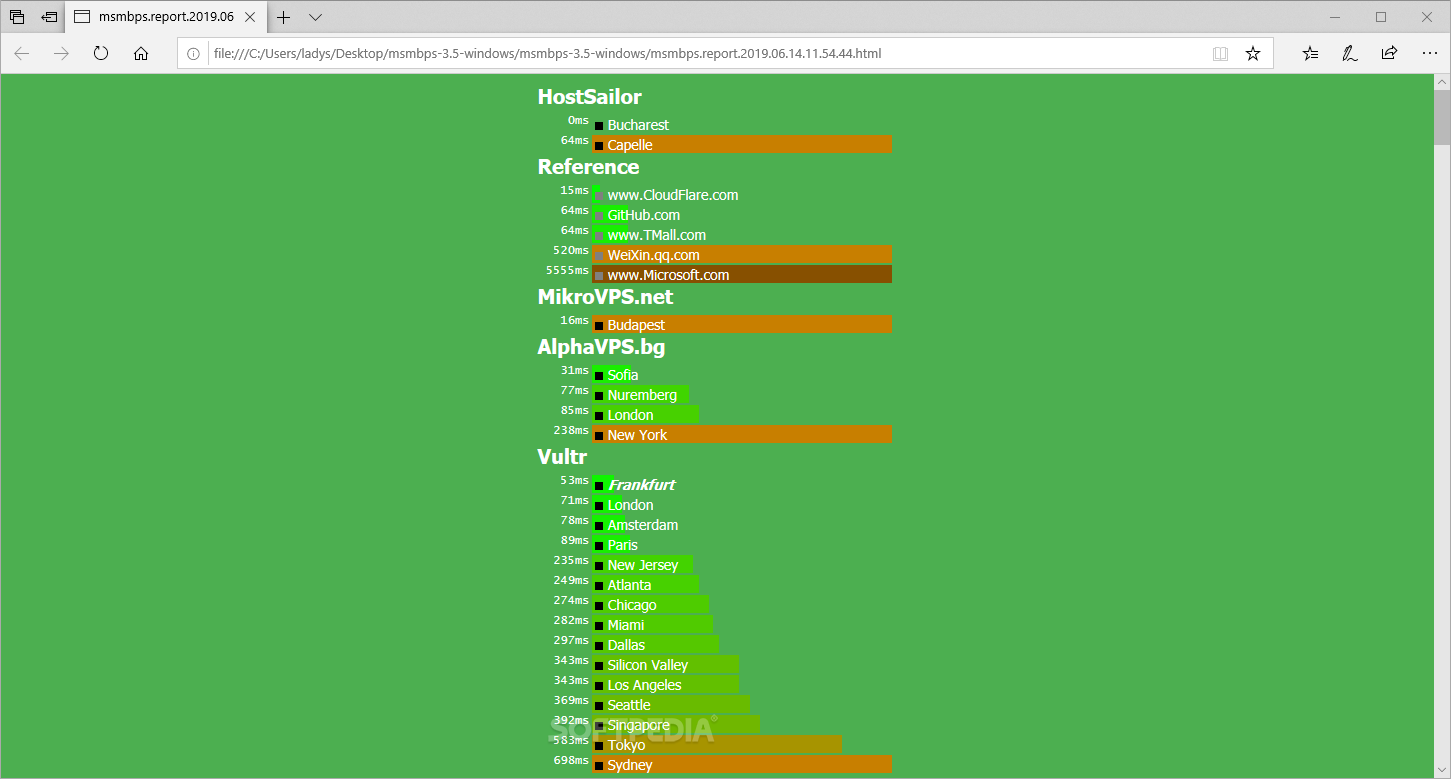
Task: Click the 5555ms latency value
Action: click(567, 270)
